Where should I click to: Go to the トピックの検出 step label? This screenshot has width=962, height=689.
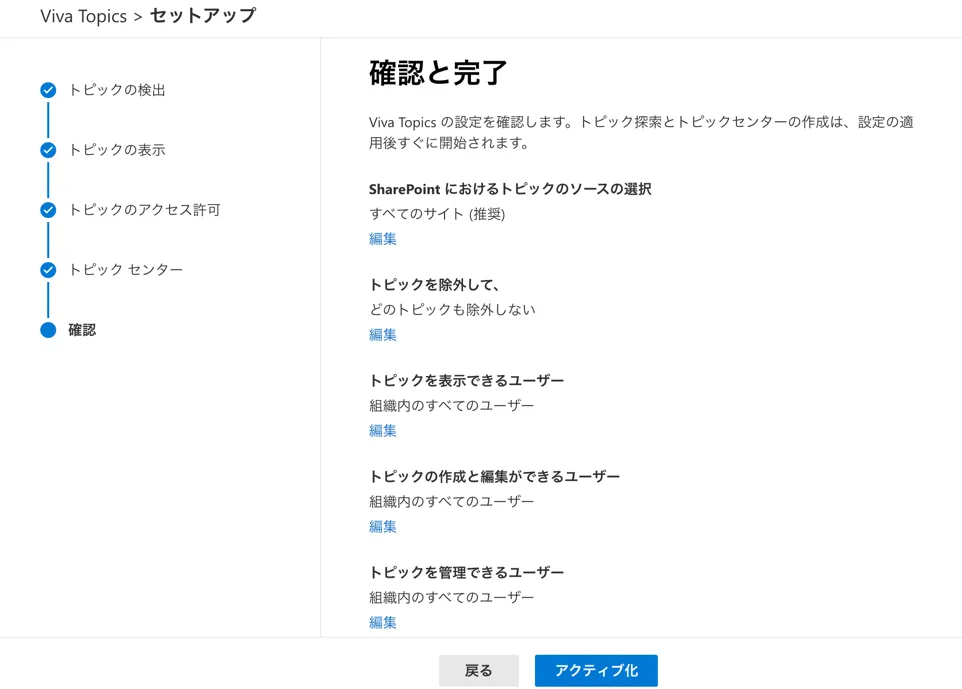pos(117,90)
